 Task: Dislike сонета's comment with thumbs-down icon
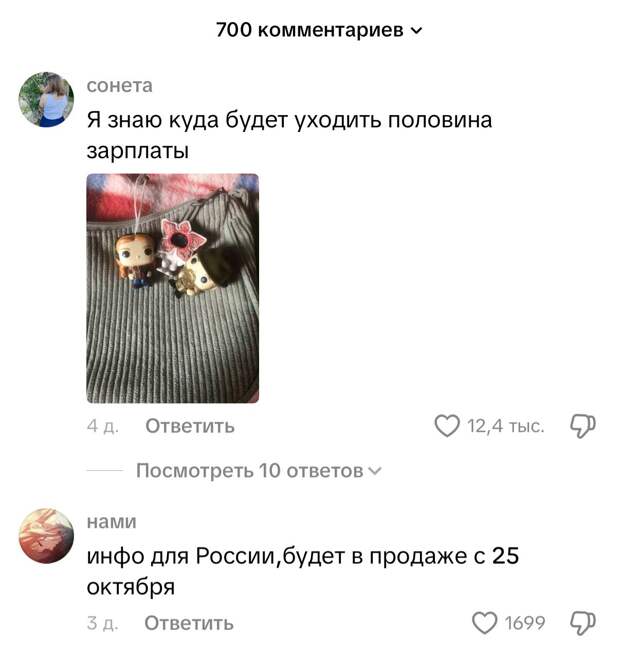(583, 426)
